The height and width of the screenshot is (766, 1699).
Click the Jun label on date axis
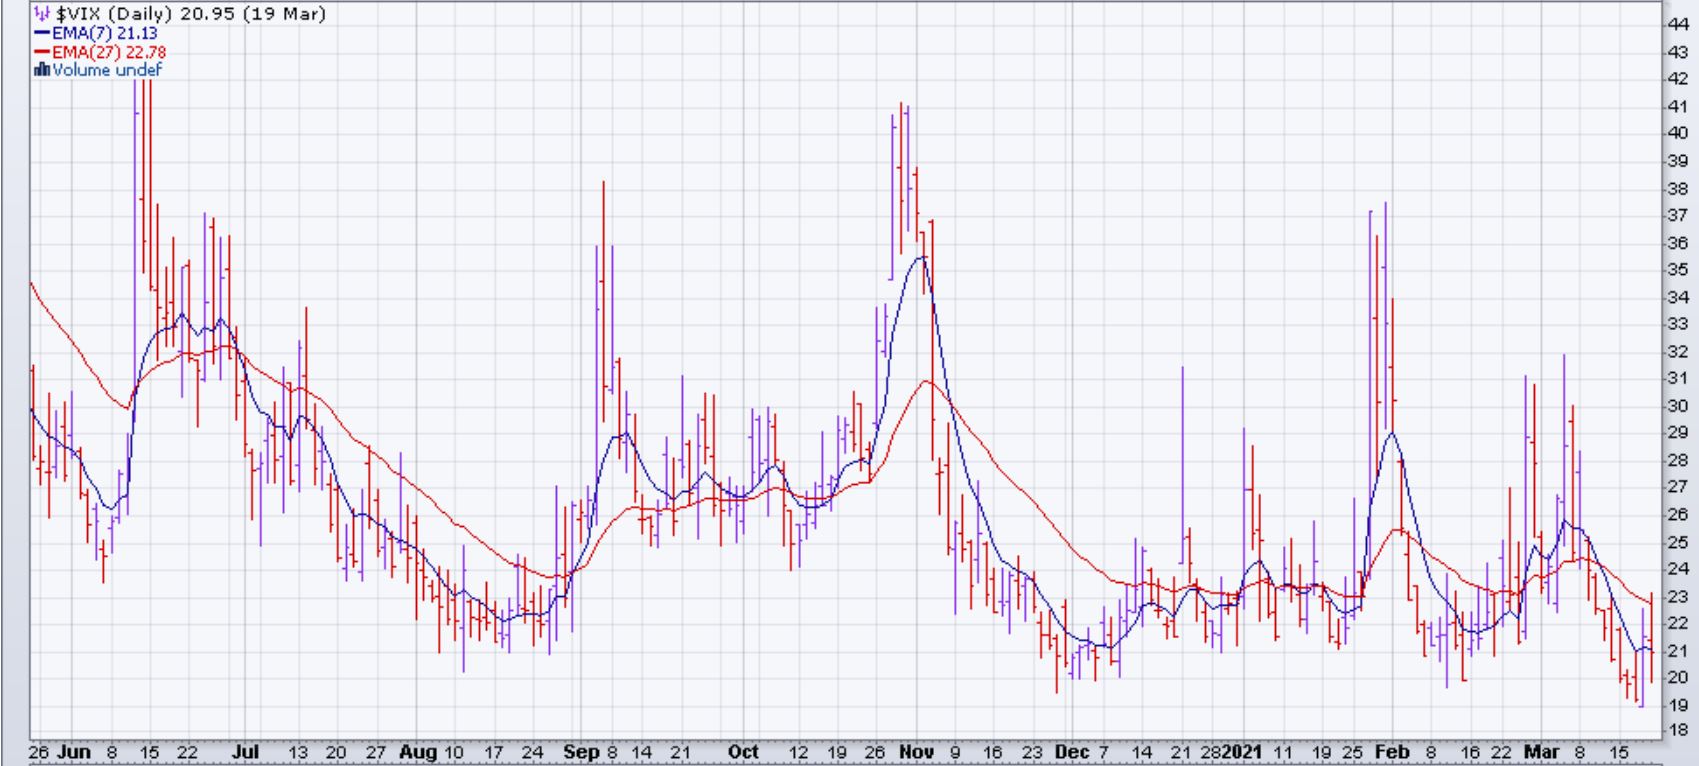(x=75, y=752)
